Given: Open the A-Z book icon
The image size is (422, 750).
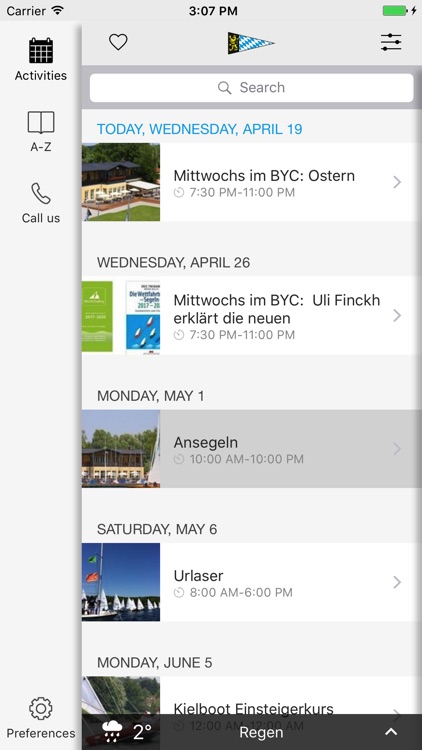Looking at the screenshot, I should 41,122.
